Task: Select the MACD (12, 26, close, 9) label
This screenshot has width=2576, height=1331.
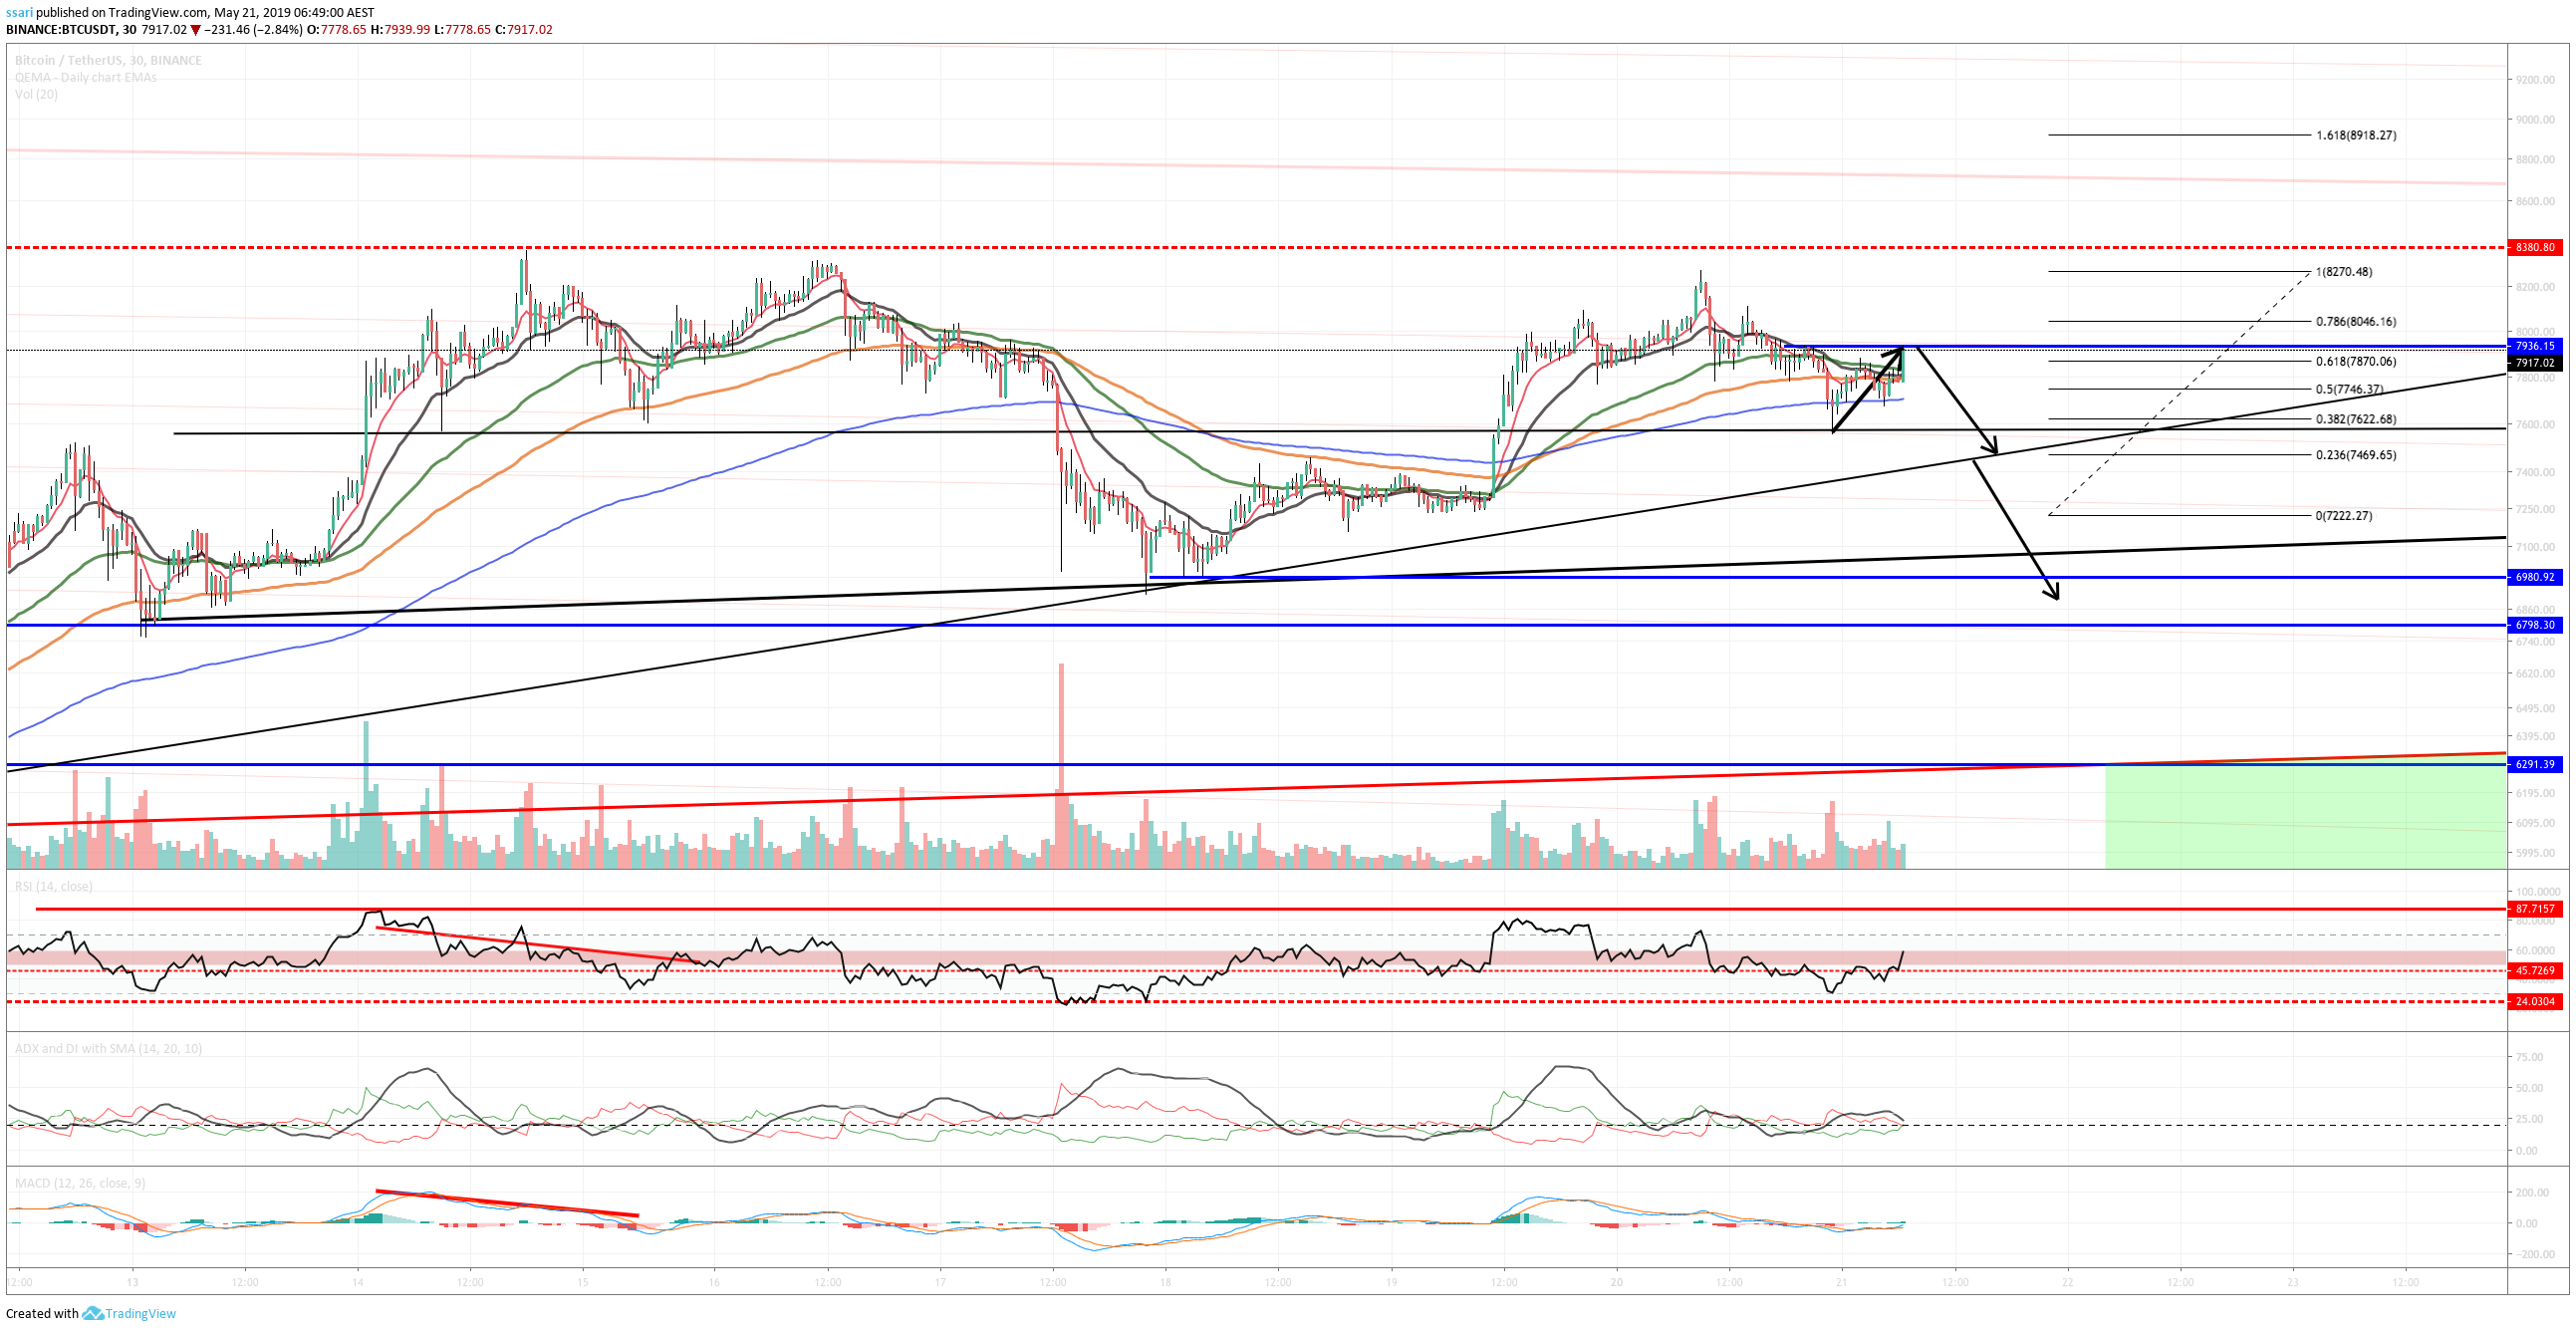Action: (80, 1183)
